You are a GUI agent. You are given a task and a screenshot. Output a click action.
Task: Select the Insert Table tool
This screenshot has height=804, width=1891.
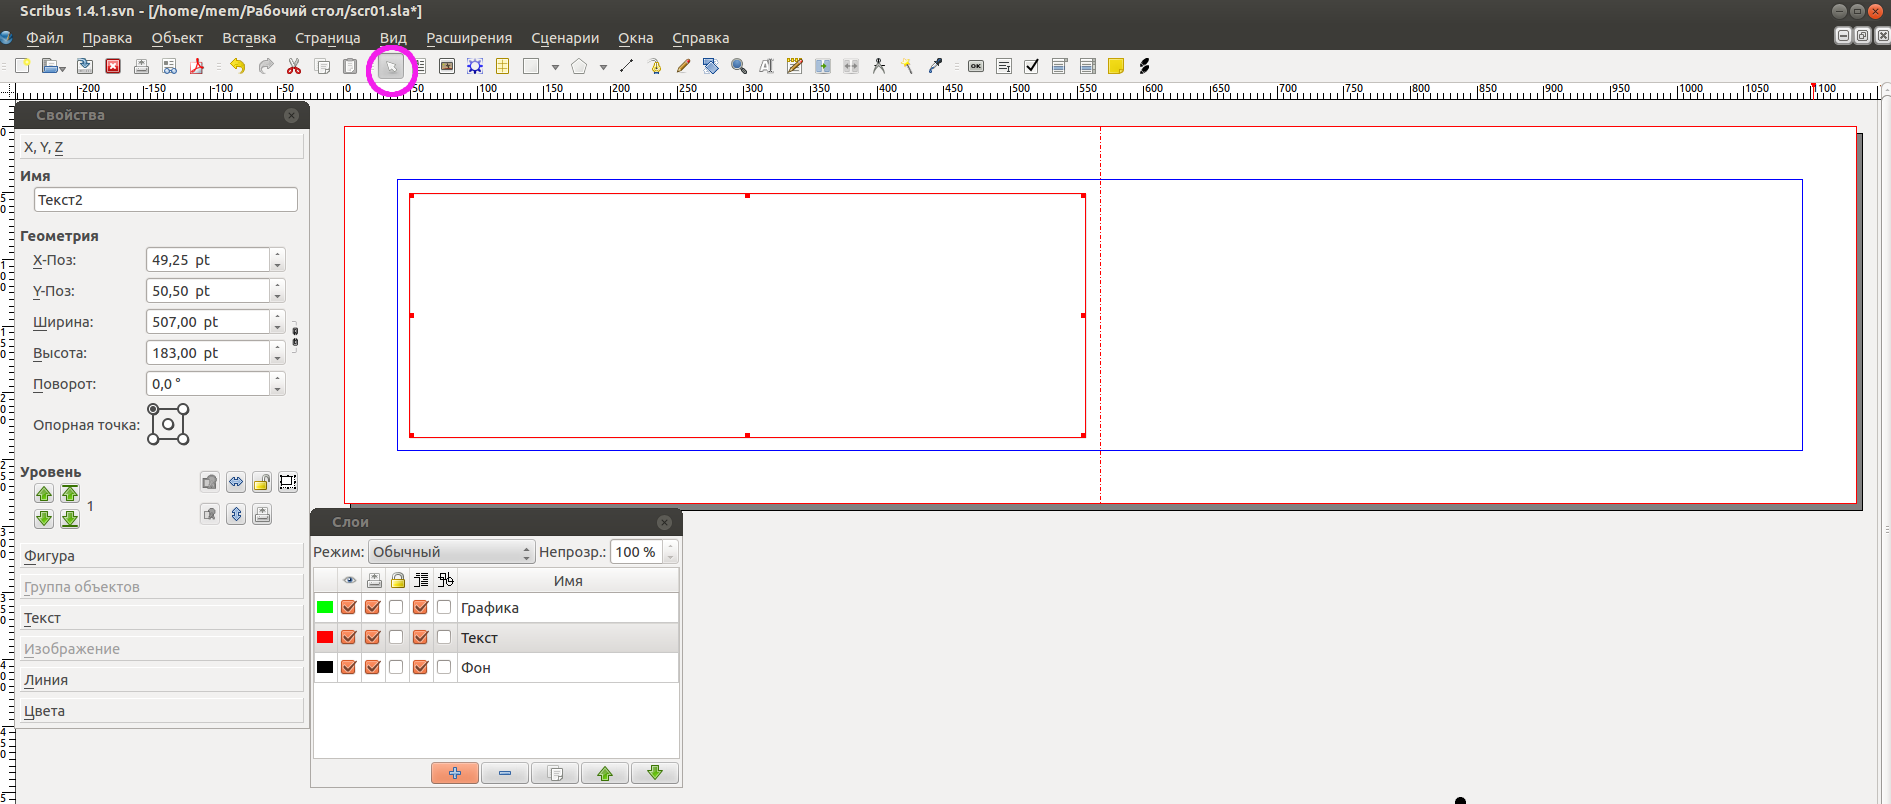[x=503, y=66]
